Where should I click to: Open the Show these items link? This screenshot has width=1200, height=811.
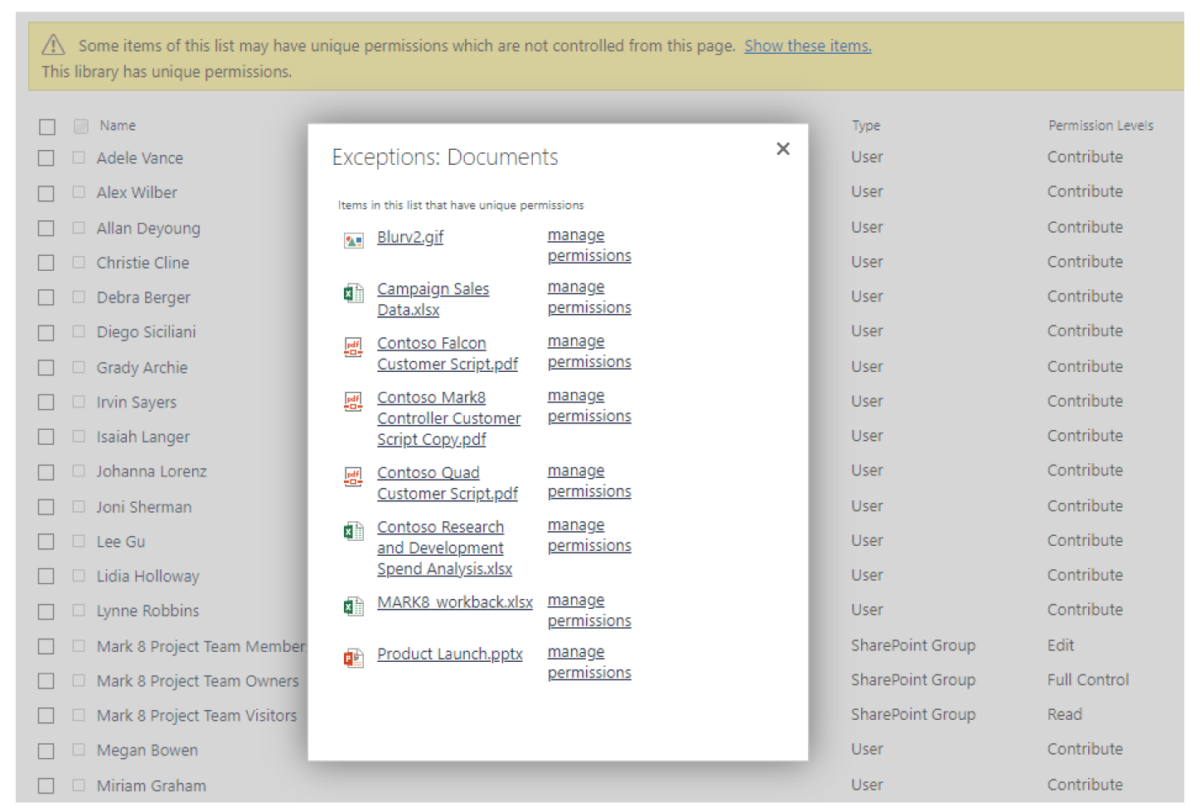coord(808,46)
